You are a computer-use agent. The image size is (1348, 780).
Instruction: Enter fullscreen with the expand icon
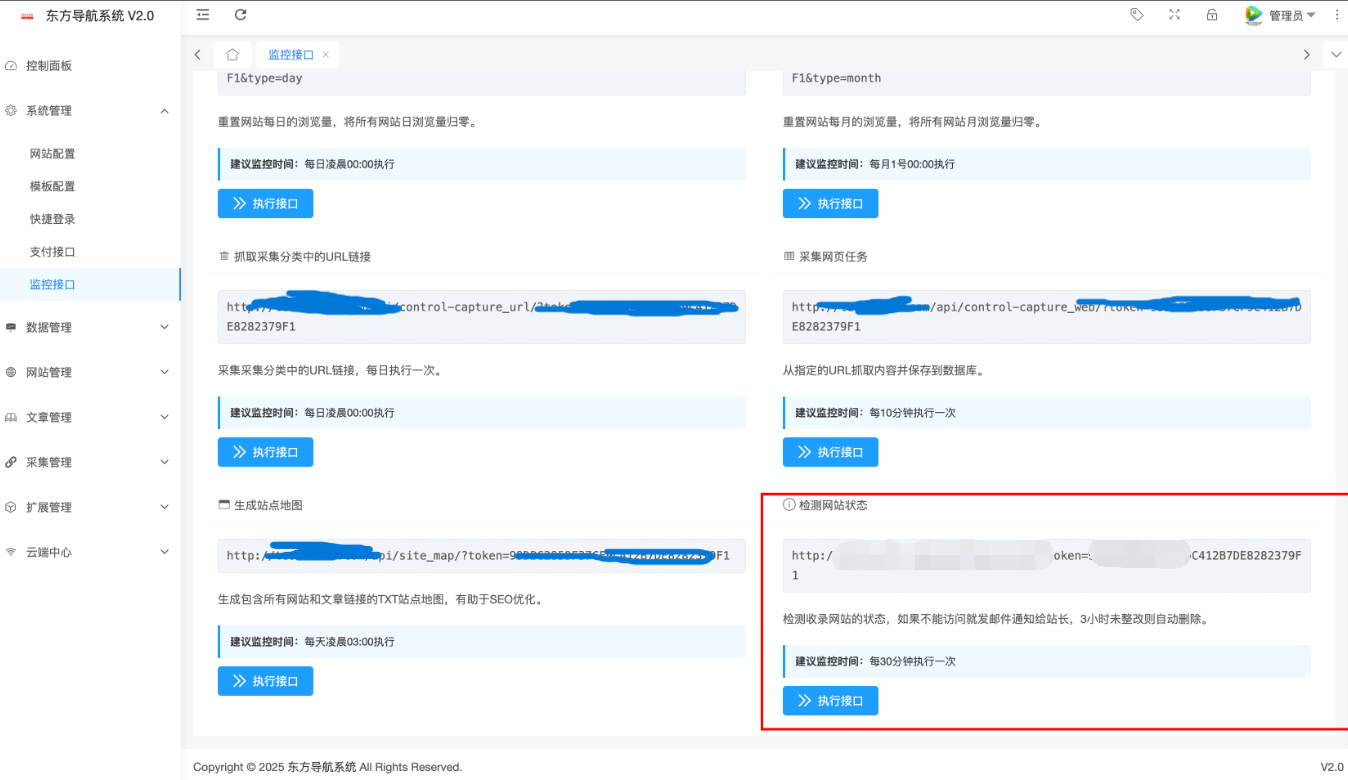1174,14
